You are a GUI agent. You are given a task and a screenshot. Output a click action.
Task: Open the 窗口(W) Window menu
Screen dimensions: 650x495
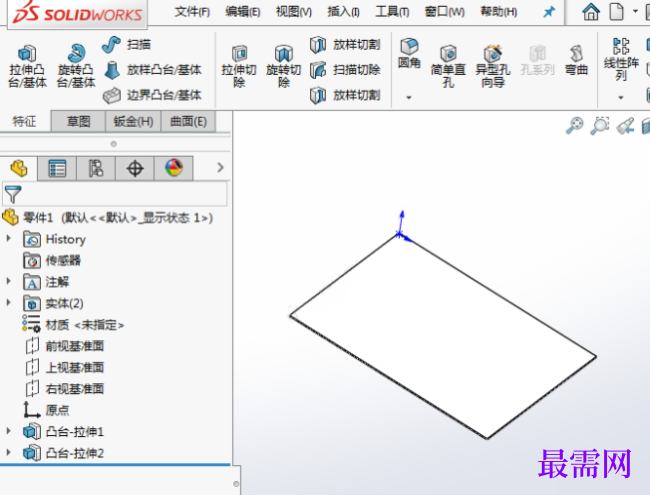(445, 12)
